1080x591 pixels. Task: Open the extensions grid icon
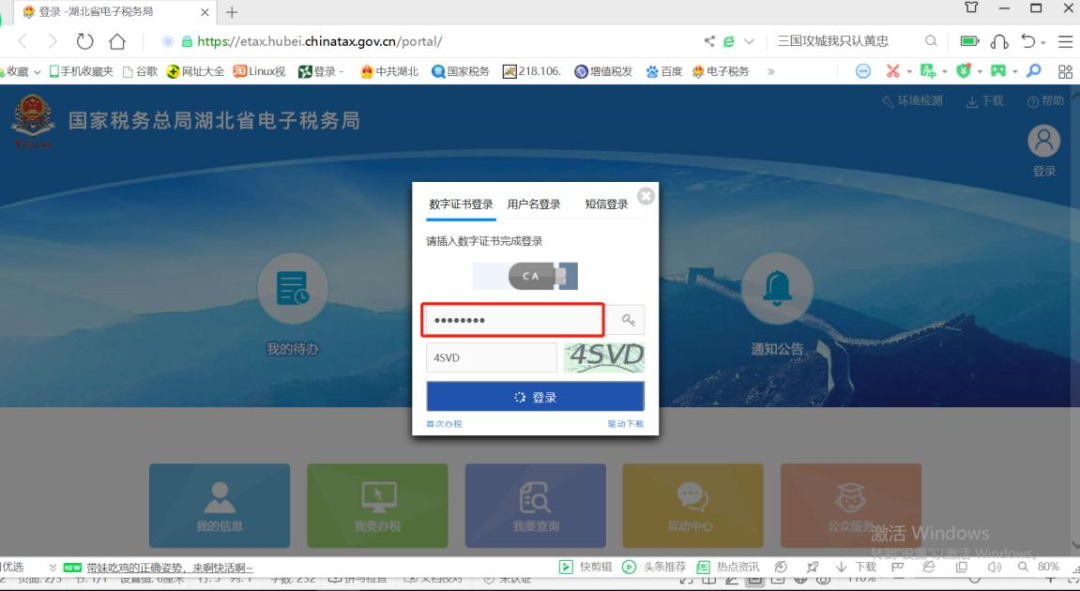[1066, 71]
